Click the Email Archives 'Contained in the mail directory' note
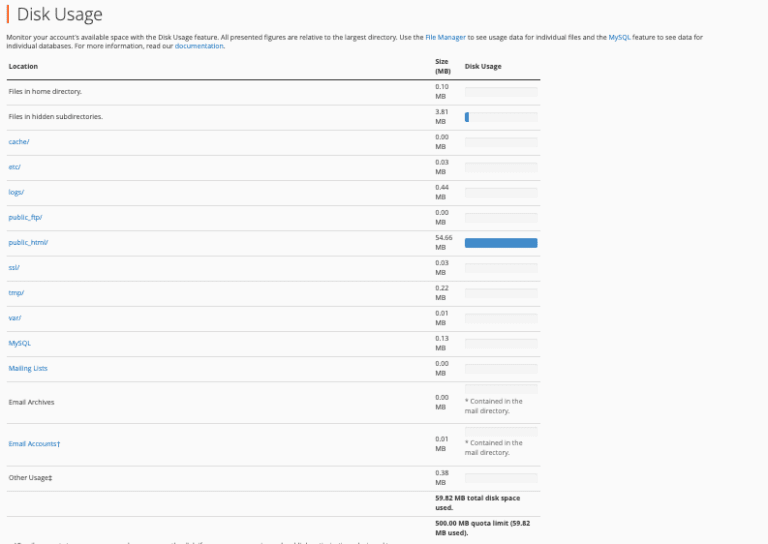 (x=494, y=406)
